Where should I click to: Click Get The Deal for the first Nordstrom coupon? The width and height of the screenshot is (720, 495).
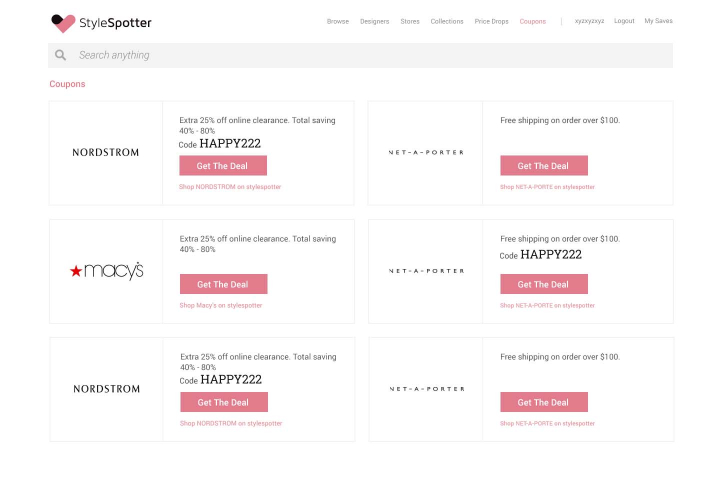click(223, 166)
